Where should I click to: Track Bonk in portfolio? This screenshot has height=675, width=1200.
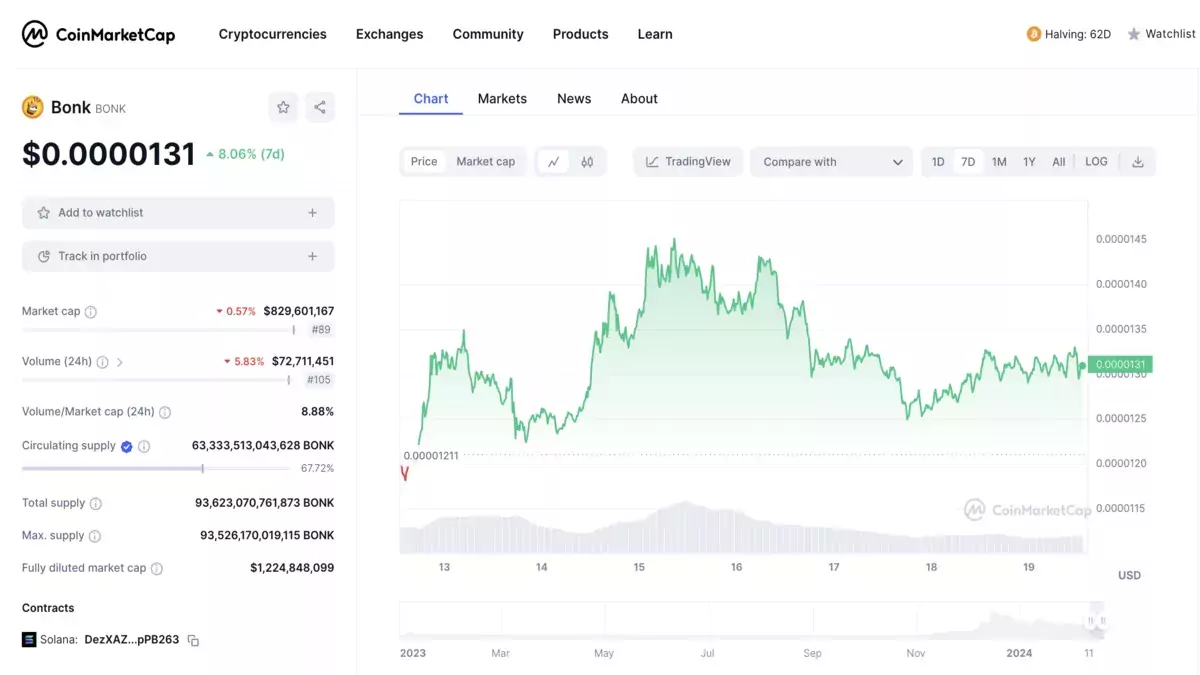point(178,257)
